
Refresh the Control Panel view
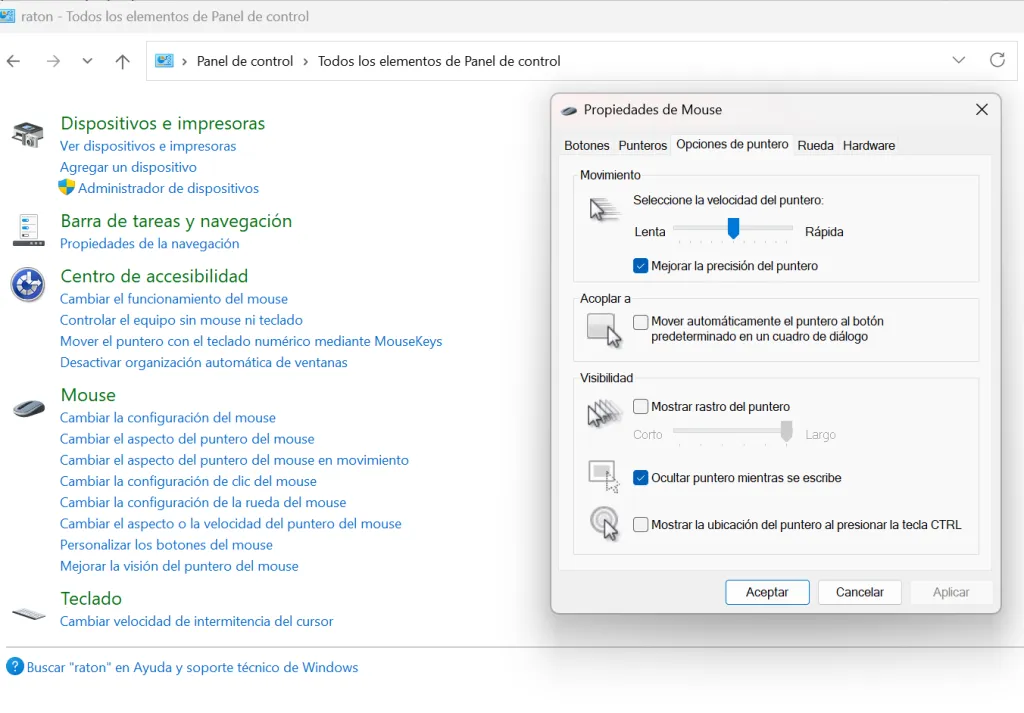coord(997,60)
